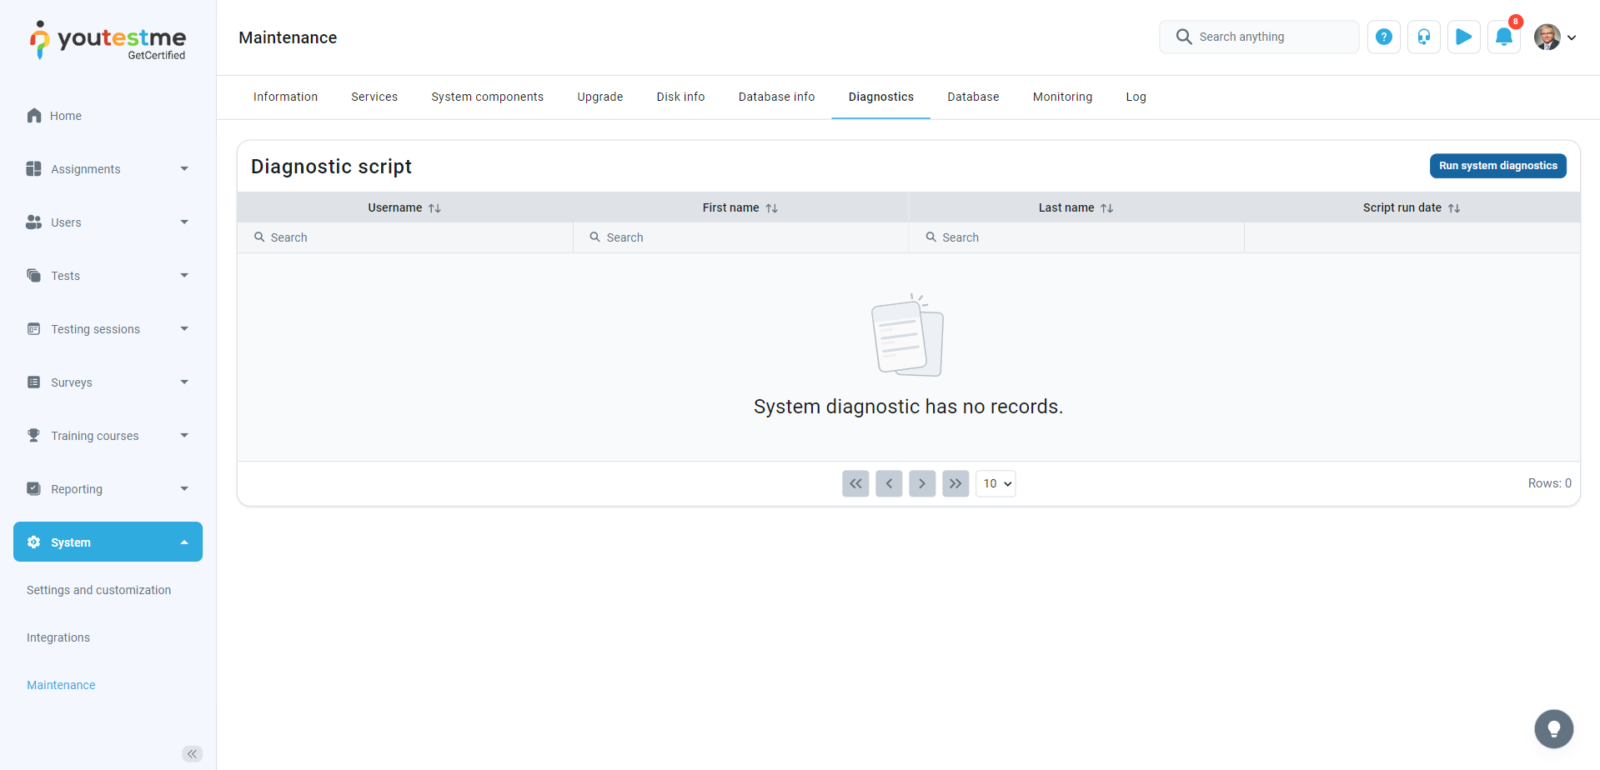The image size is (1600, 770).
Task: Open Settings and customization link
Action: point(99,590)
